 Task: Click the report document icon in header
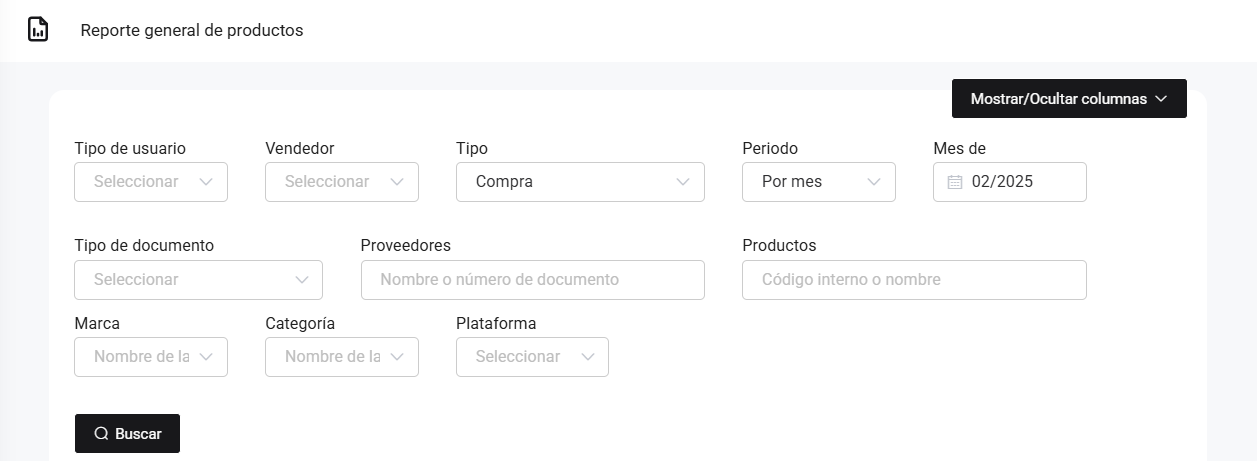[38, 30]
